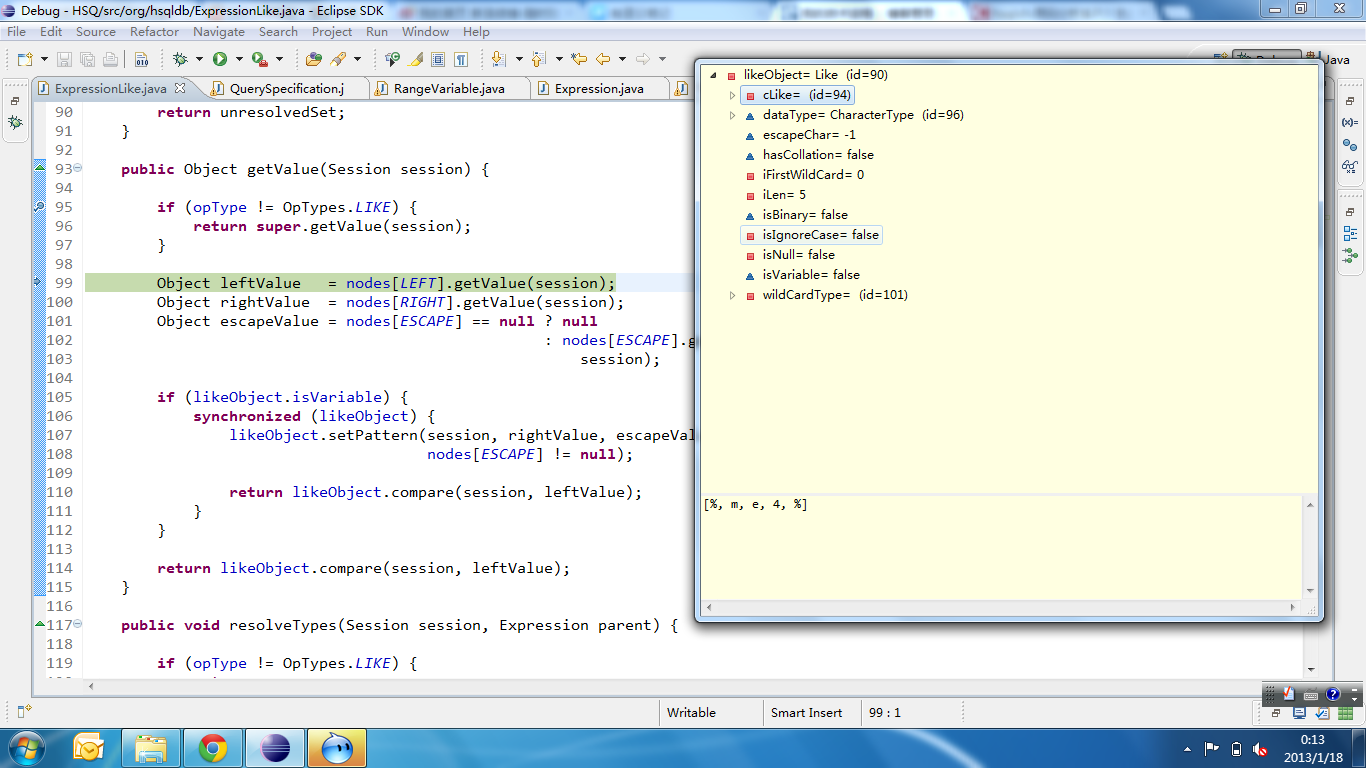Viewport: 1366px width, 768px height.
Task: Toggle Block Selection Mode in toolbar
Action: coord(438,59)
